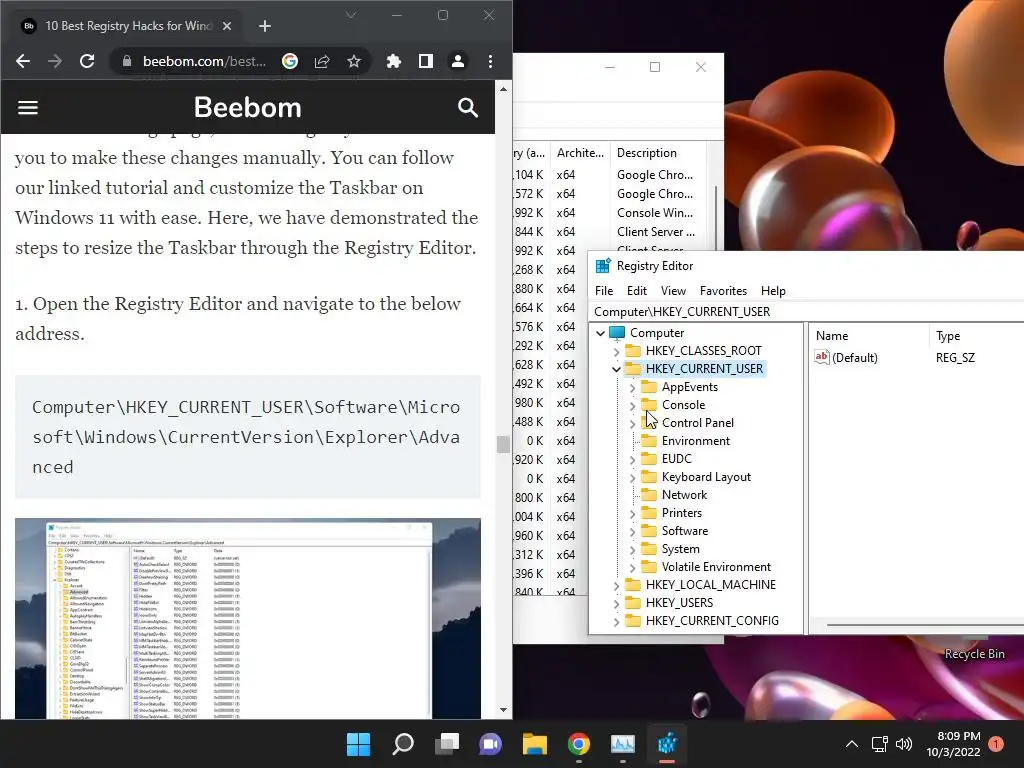Expand HKEY_CLASSES_ROOT chevron
1024x768 pixels.
tap(616, 351)
